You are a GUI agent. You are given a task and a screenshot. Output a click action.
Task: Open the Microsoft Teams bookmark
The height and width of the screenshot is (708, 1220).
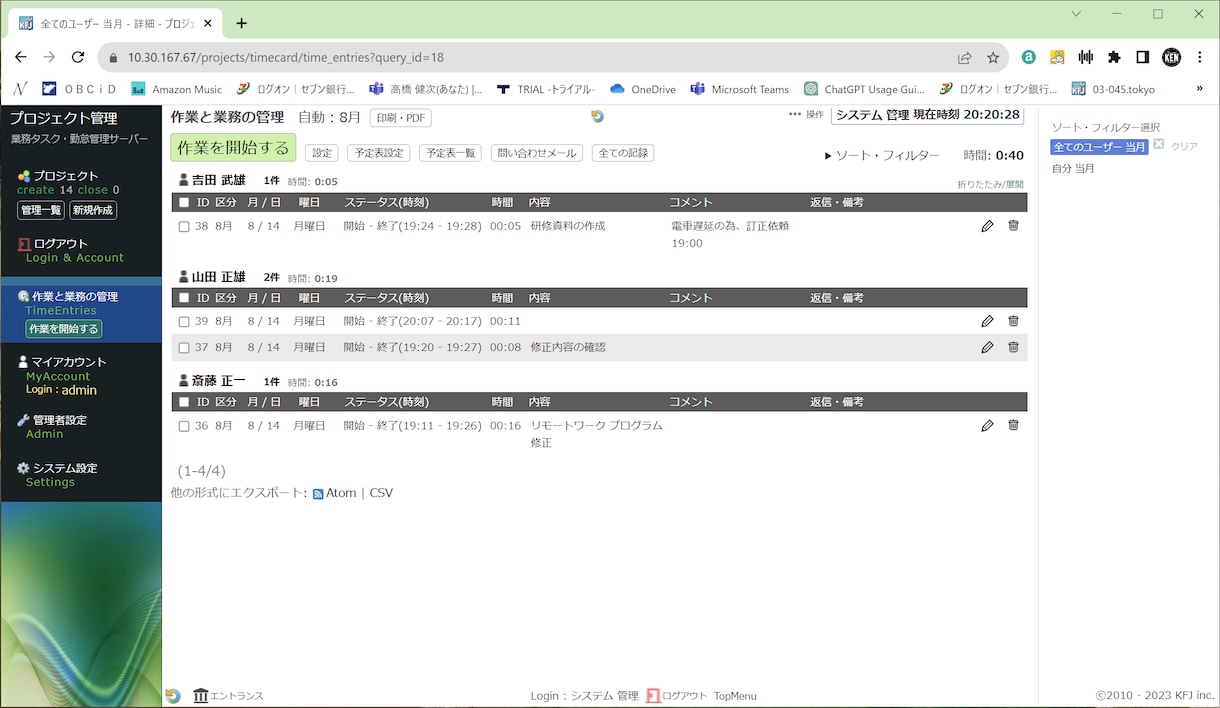coord(740,89)
